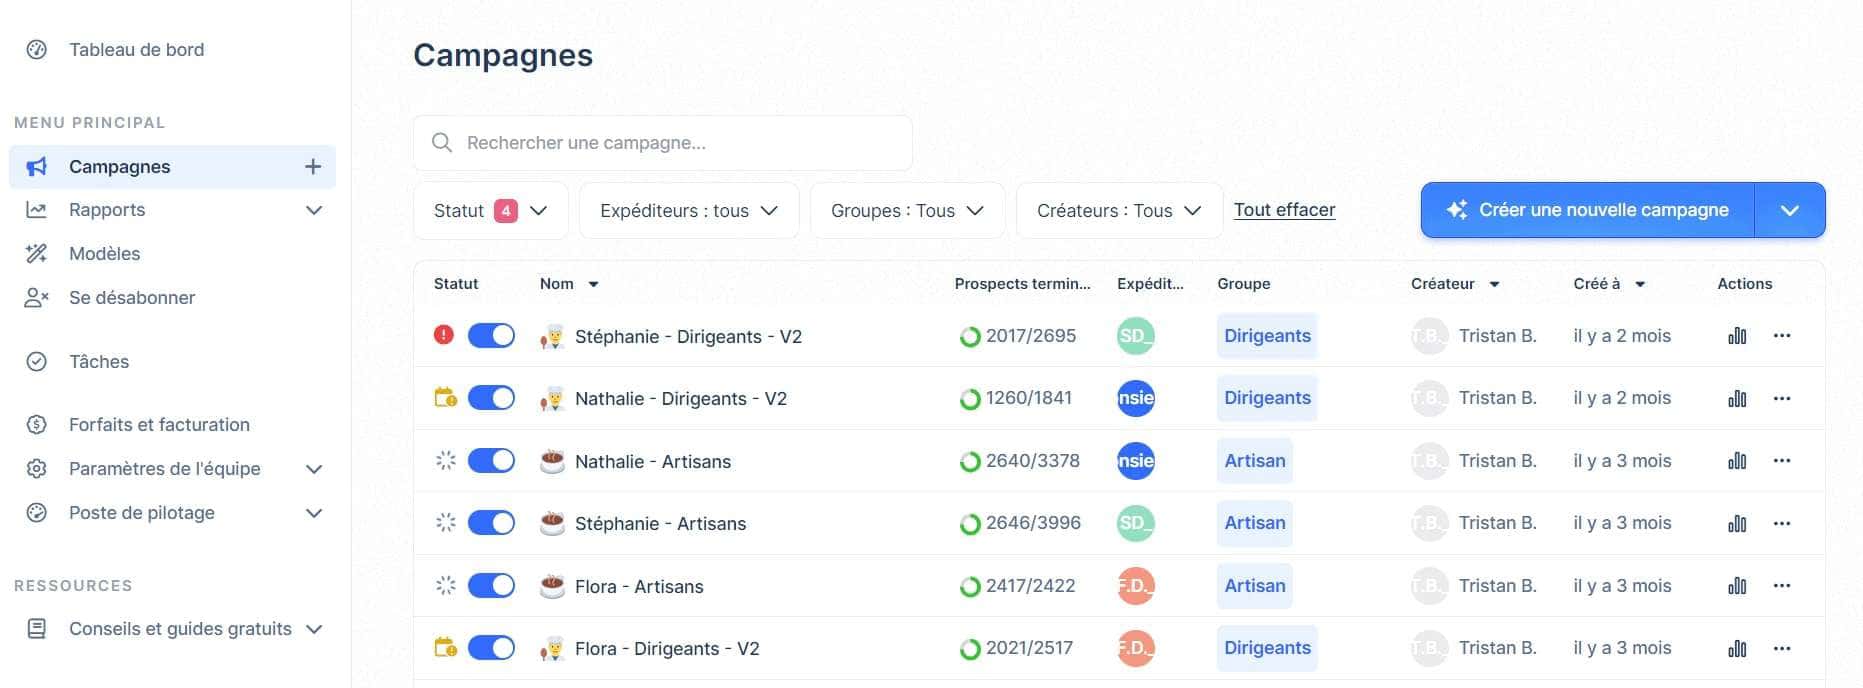The image size is (1863, 688).
Task: Go to Tableau de bord
Action: 136,50
